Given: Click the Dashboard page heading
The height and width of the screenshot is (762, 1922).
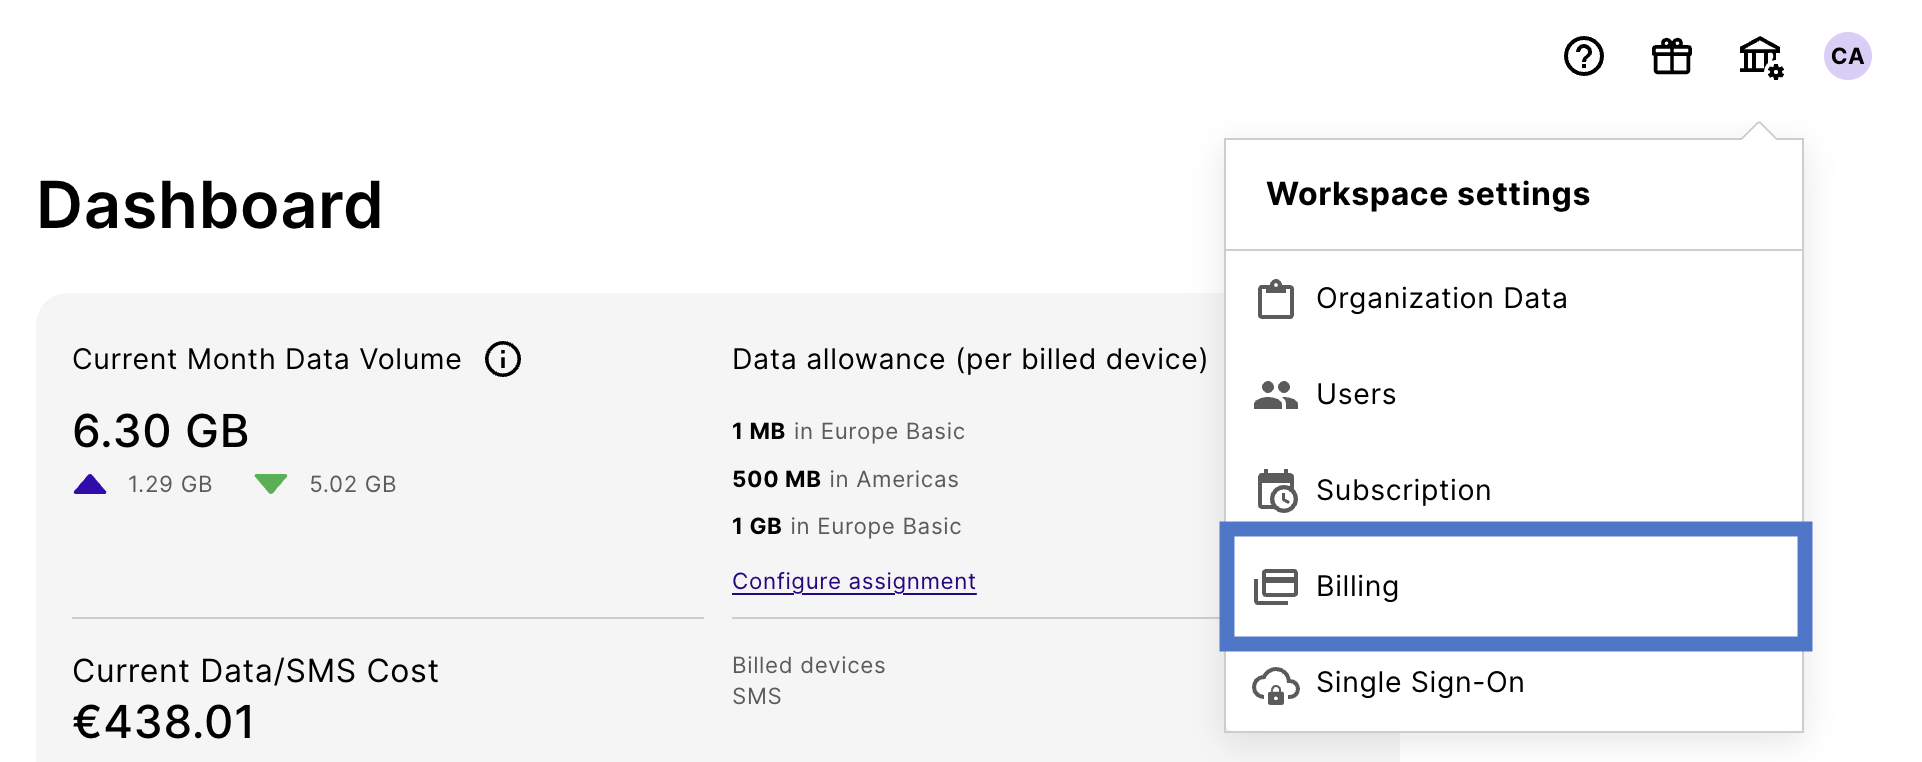Looking at the screenshot, I should coord(210,206).
